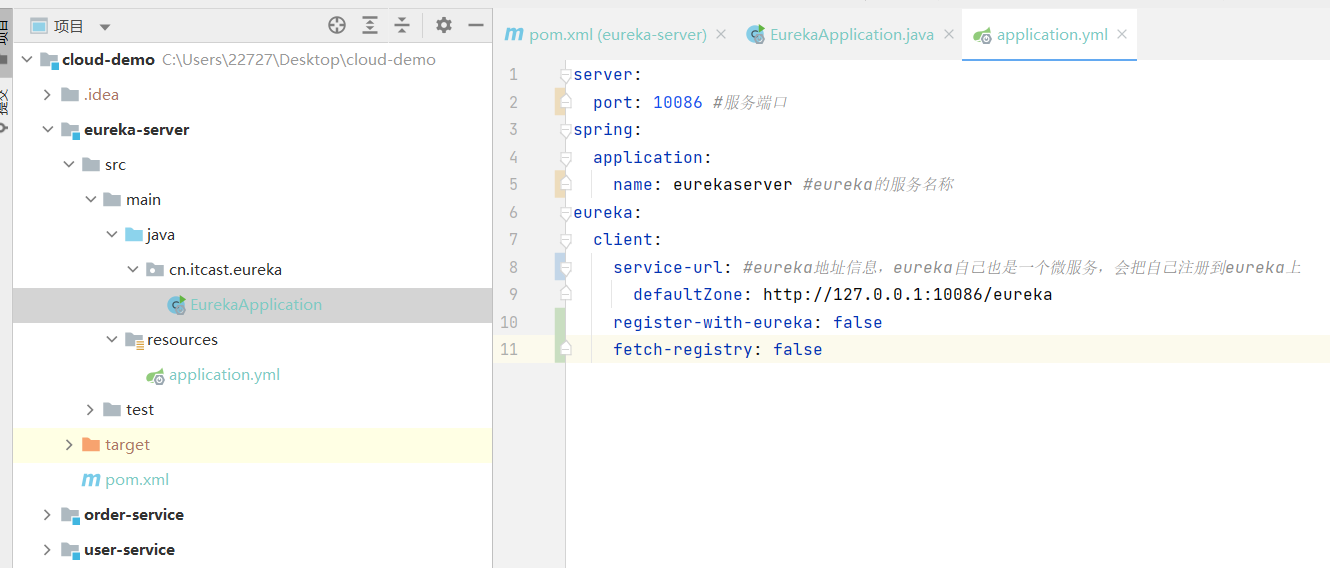Fold the server block at line 1
Screen dimensions: 1330x568
coord(565,75)
